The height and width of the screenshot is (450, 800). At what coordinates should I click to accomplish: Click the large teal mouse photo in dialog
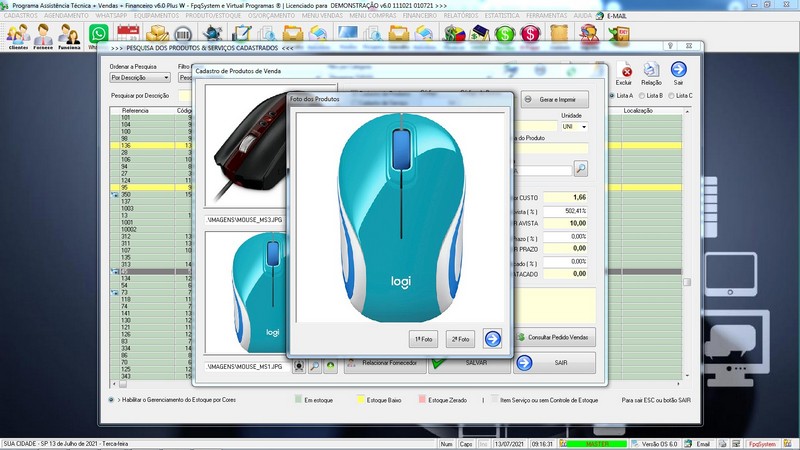(x=400, y=217)
